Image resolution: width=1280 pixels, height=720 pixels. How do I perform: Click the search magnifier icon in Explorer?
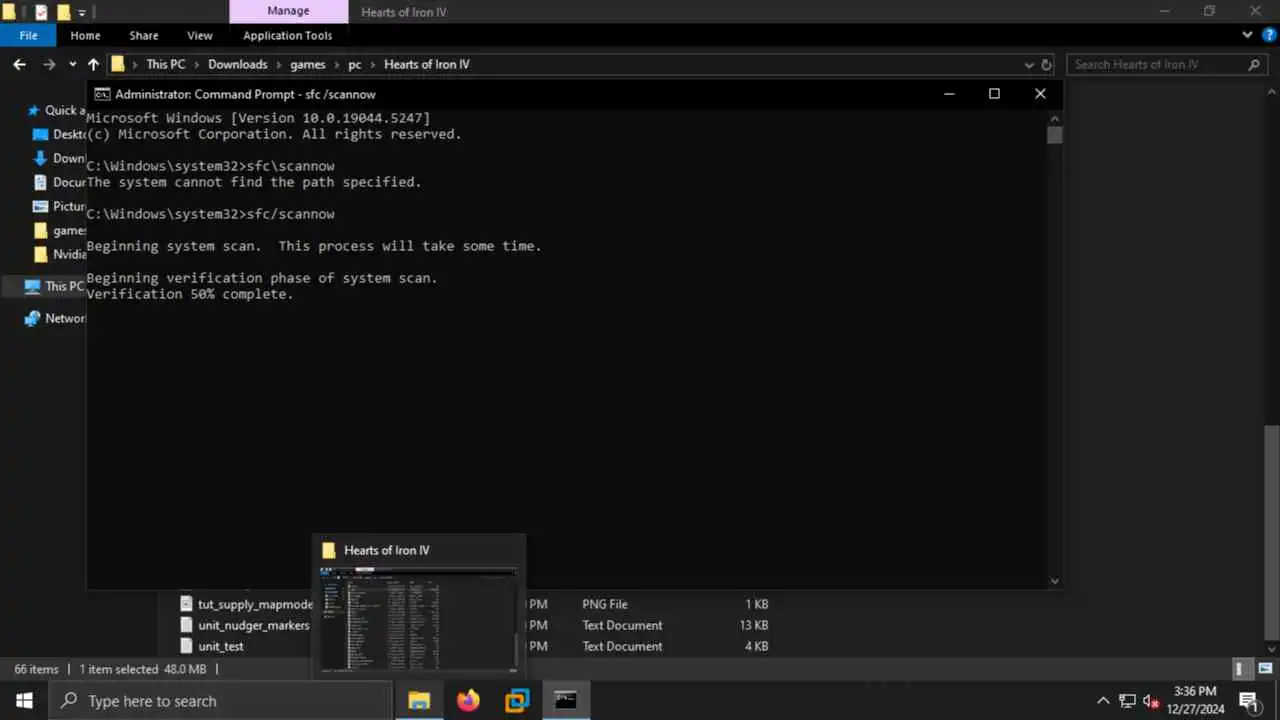pos(1255,65)
